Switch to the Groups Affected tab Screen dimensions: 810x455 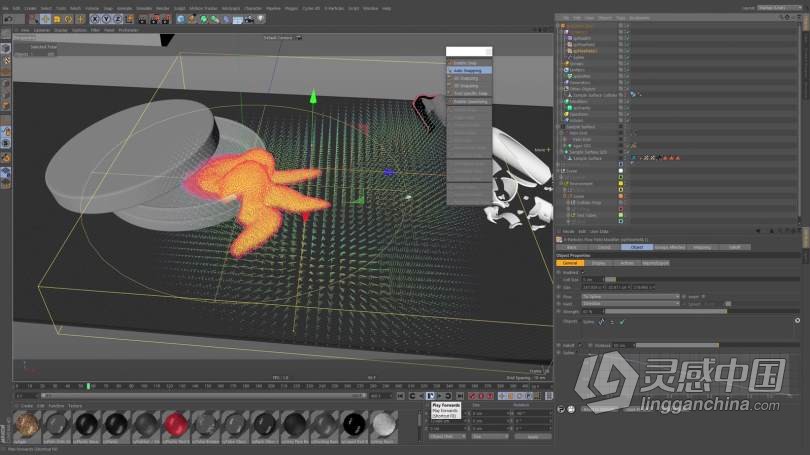click(x=671, y=247)
